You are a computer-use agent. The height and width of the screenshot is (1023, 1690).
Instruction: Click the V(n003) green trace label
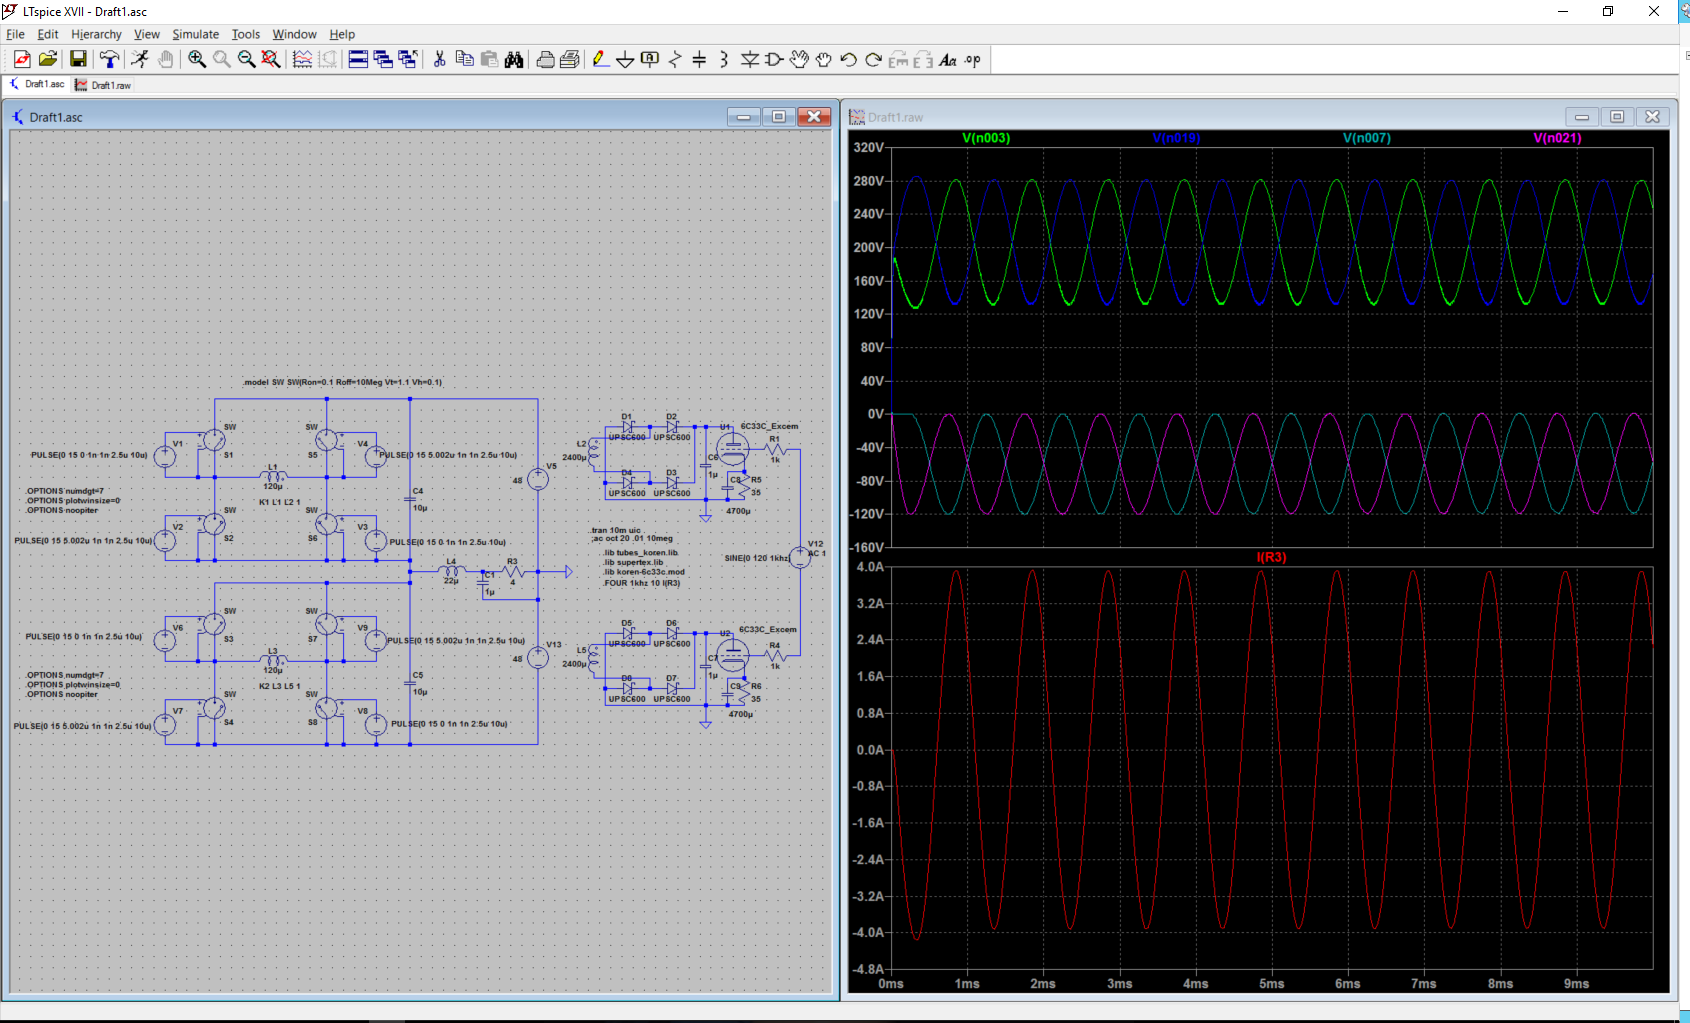coord(986,138)
